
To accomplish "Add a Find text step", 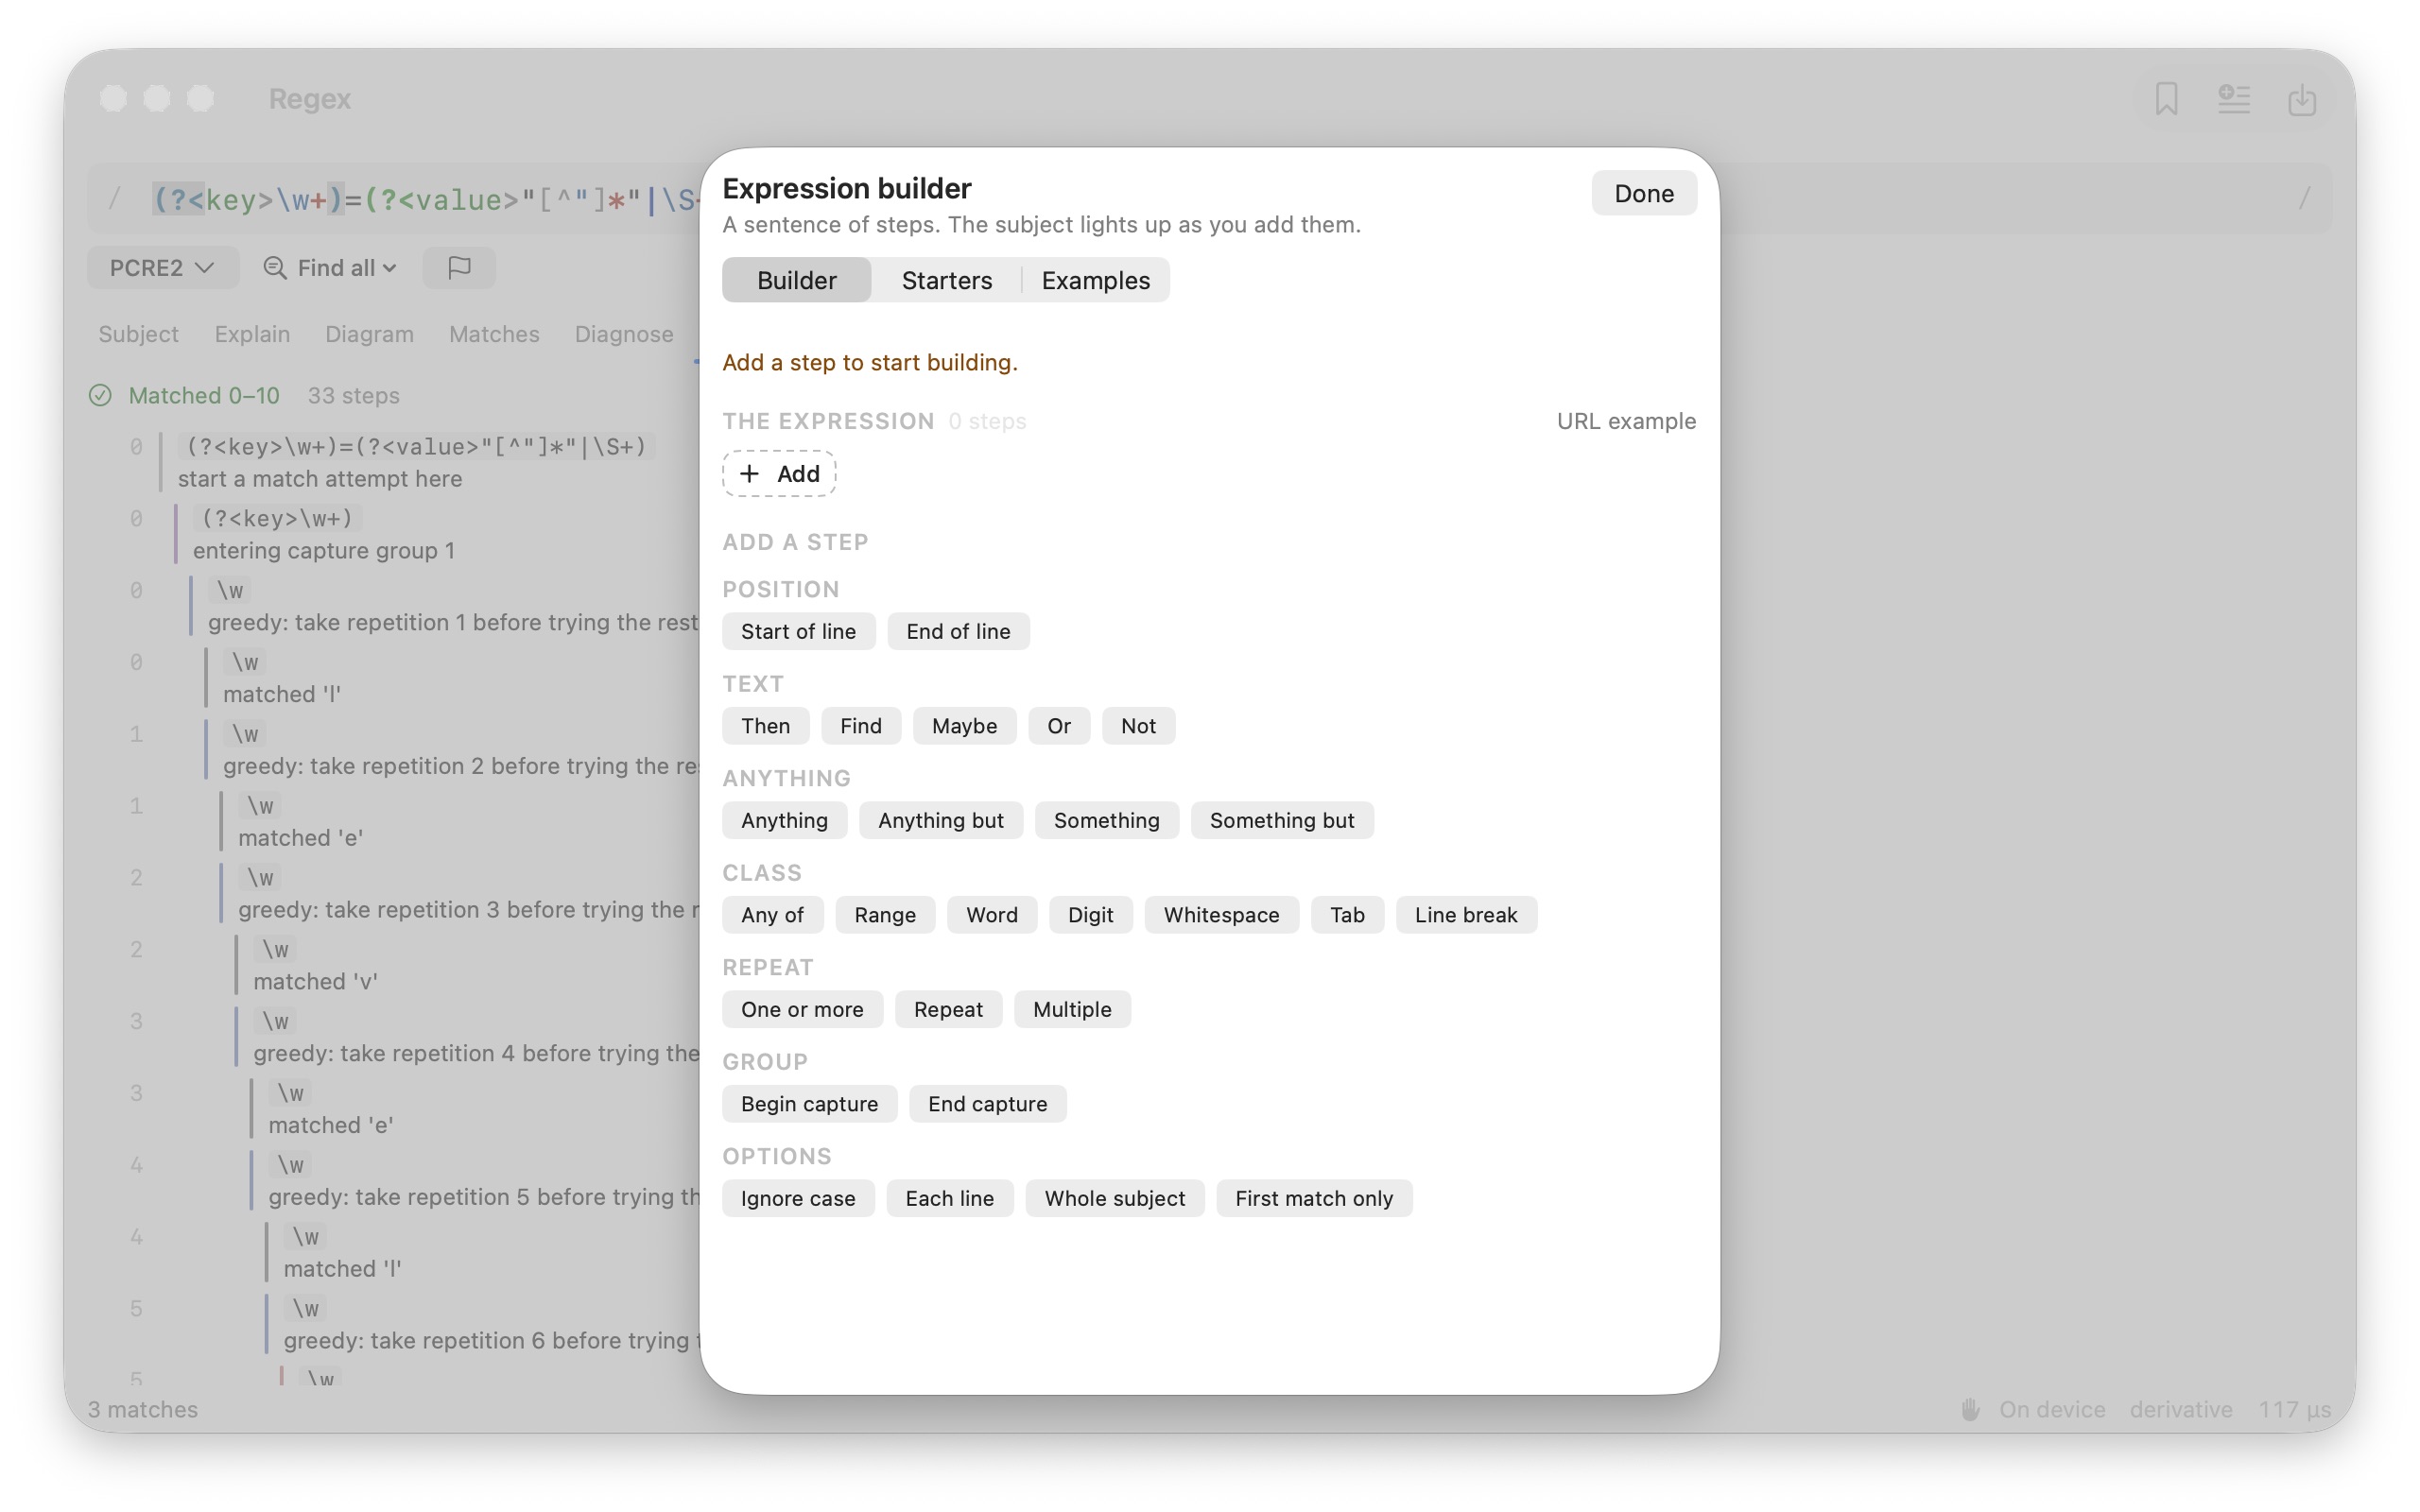I will tap(861, 726).
